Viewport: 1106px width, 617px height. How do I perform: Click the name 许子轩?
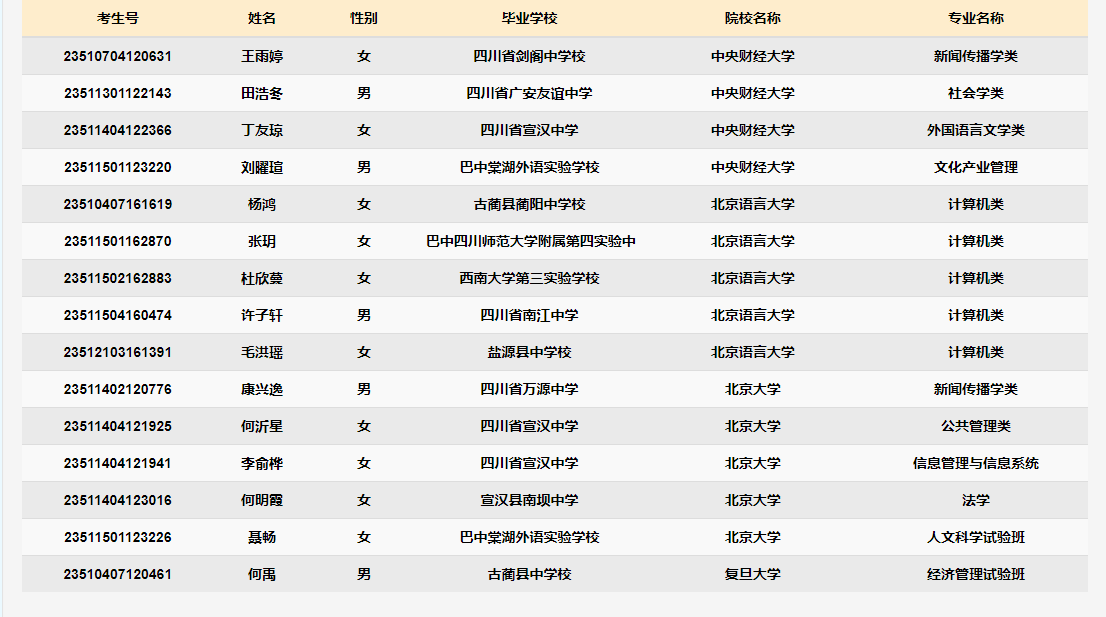pos(262,315)
